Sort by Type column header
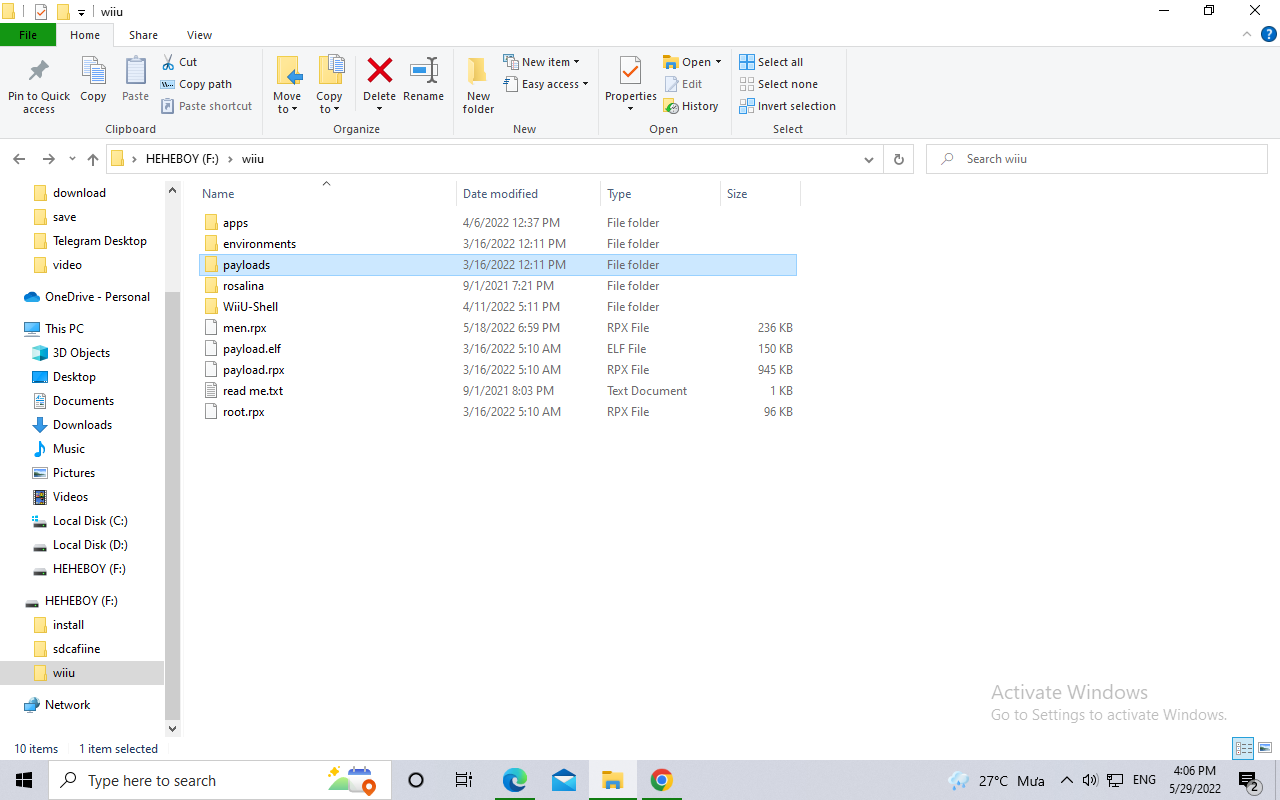This screenshot has width=1280, height=800. coord(660,193)
